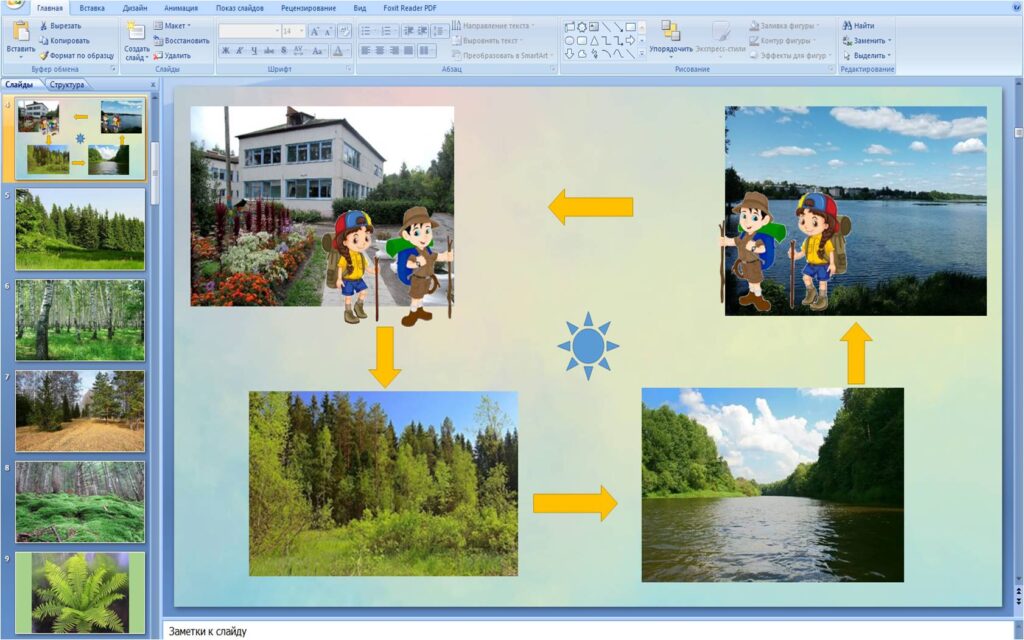The width and height of the screenshot is (1024, 640).
Task: Expand the font size dropdown
Action: point(302,32)
